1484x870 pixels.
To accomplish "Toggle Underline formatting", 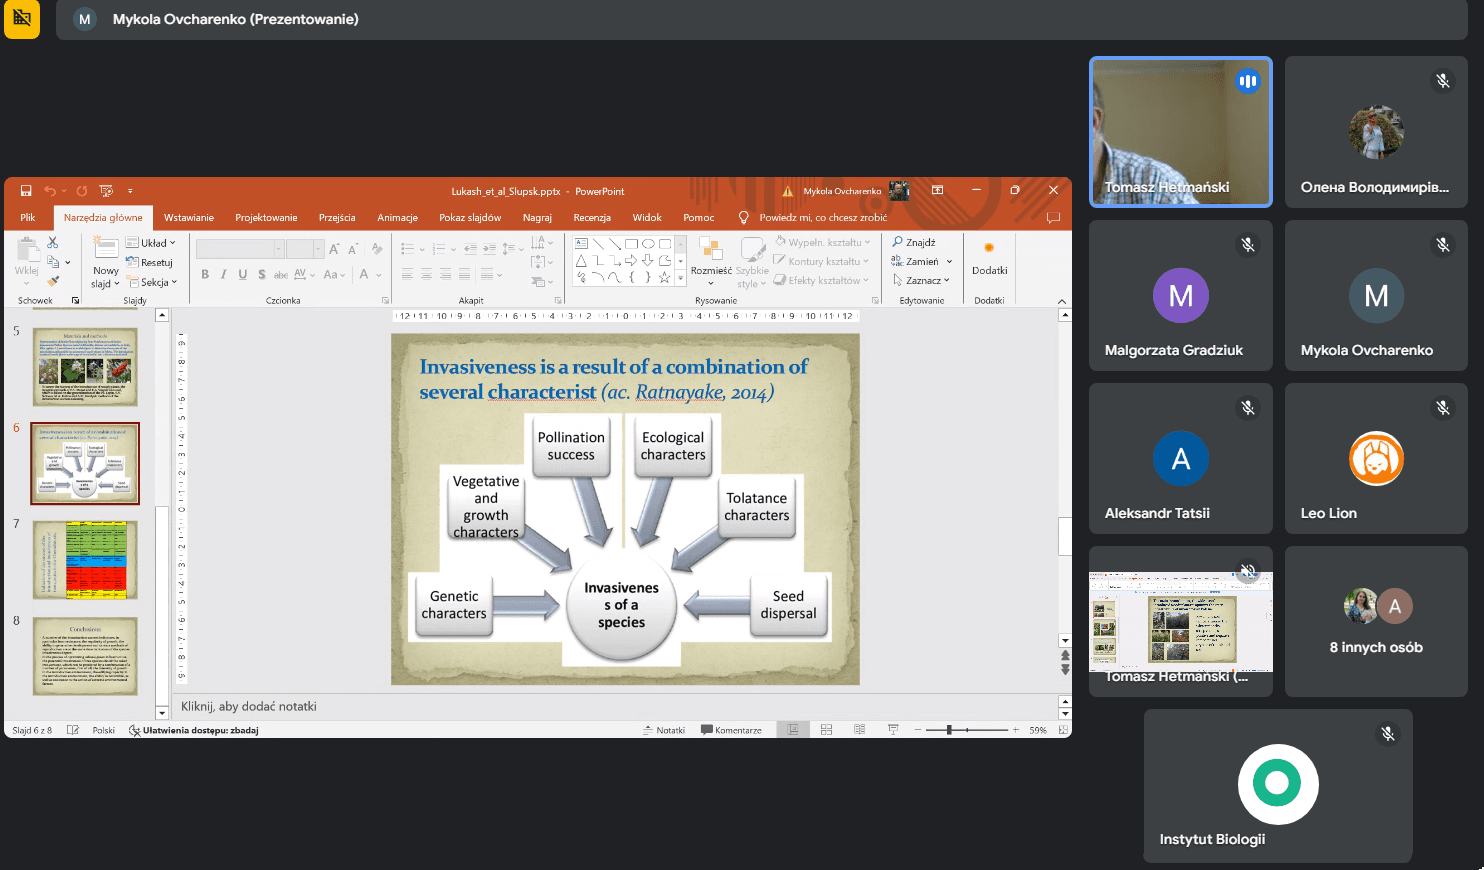I will [x=242, y=274].
